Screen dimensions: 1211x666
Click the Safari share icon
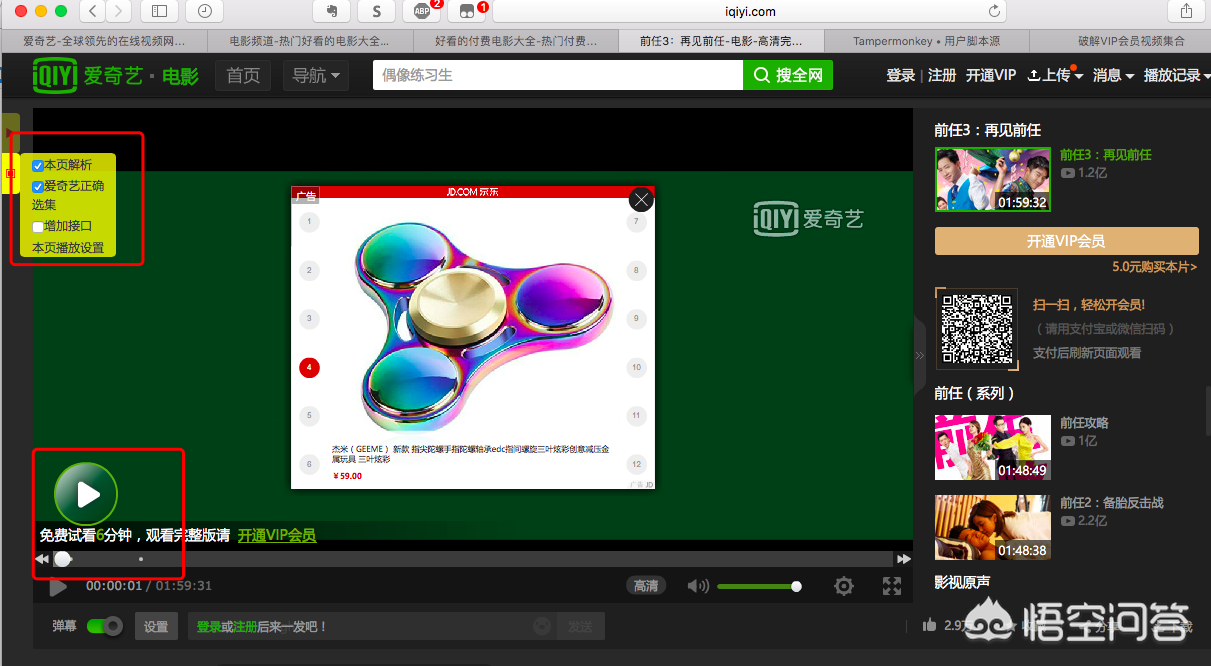(x=1186, y=11)
